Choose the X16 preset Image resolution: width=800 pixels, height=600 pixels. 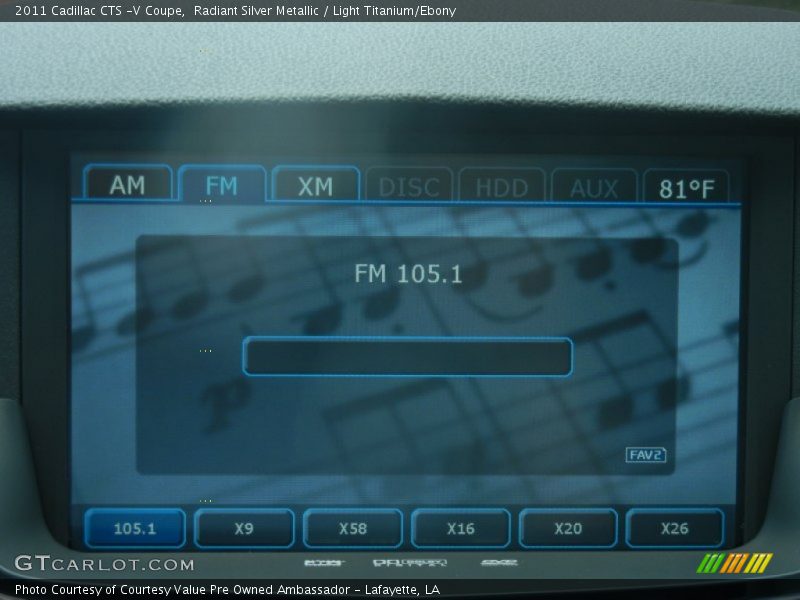[x=461, y=528]
